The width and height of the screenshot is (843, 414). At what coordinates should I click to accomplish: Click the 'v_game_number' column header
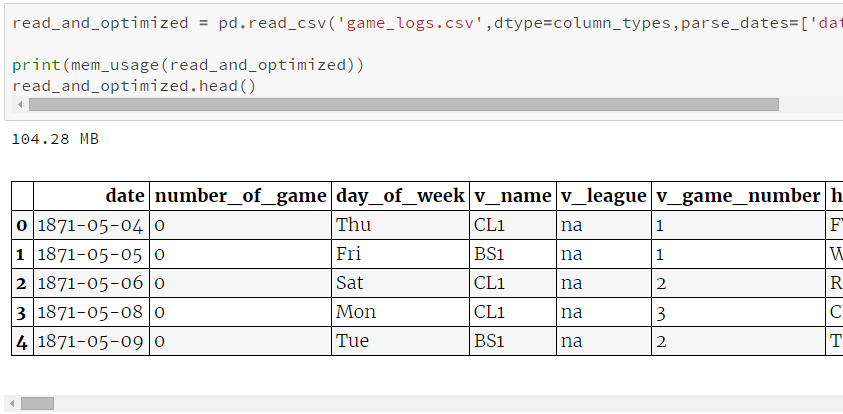[x=738, y=196]
